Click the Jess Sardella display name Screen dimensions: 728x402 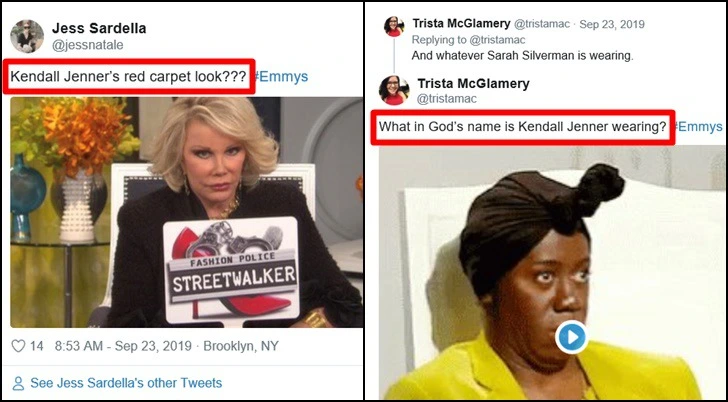tap(99, 28)
